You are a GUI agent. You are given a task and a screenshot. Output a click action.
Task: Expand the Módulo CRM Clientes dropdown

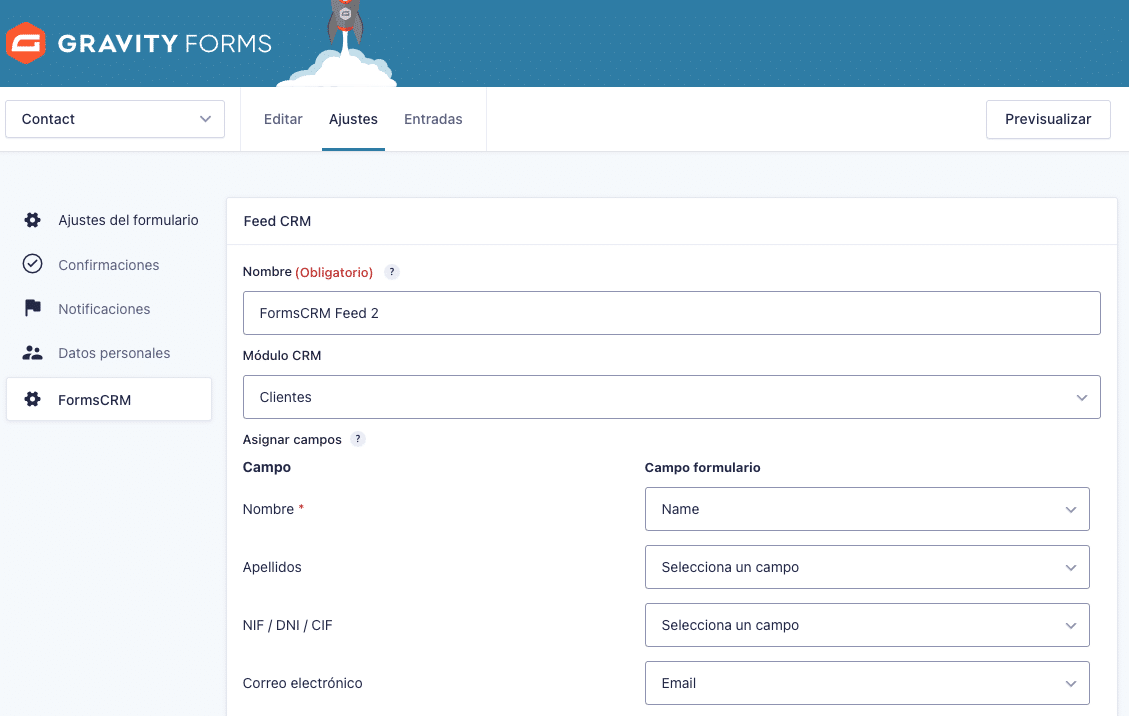671,397
